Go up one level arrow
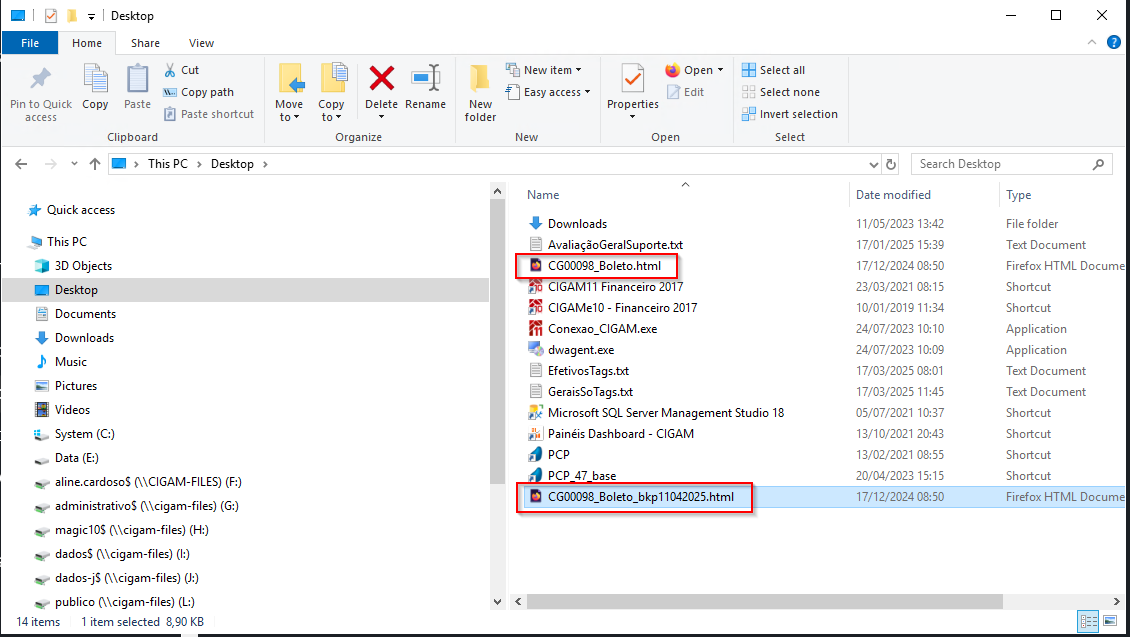The image size is (1130, 637). coord(94,164)
